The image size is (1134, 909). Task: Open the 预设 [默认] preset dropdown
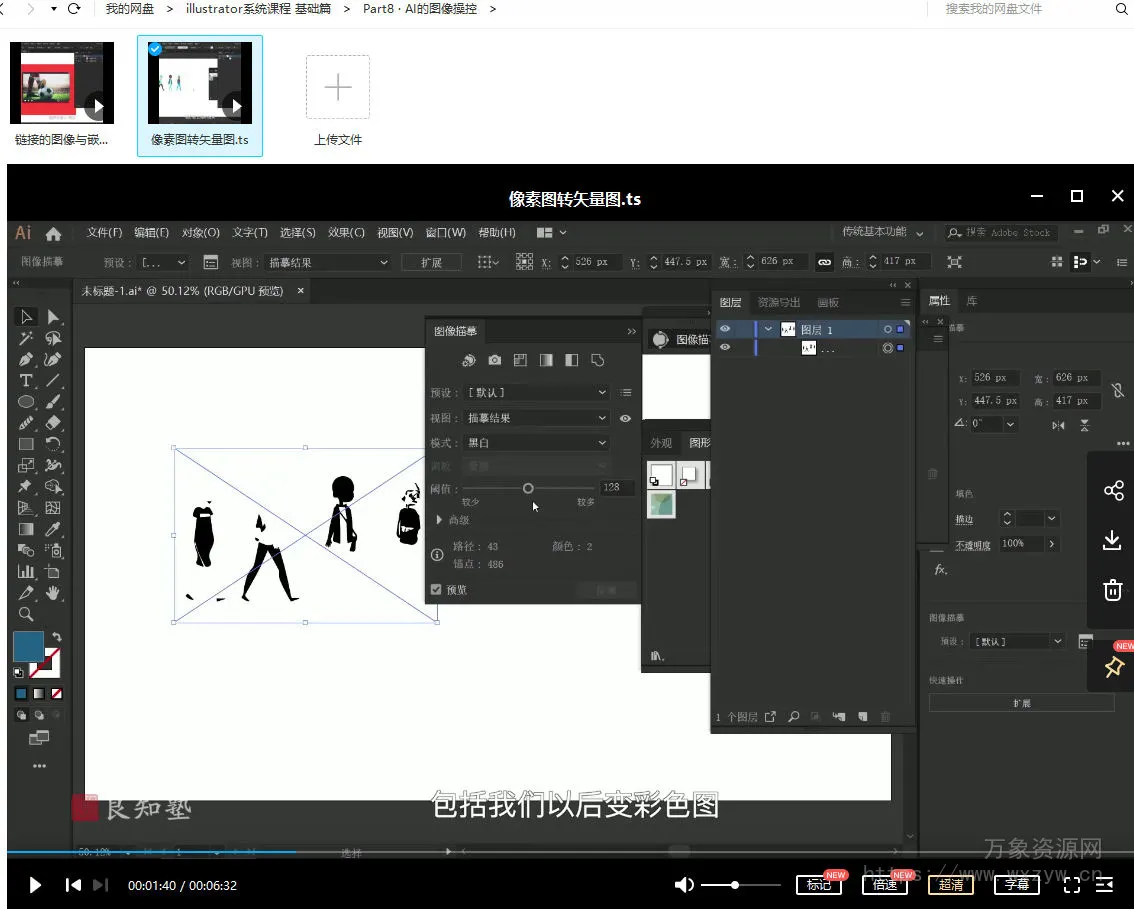coord(537,393)
